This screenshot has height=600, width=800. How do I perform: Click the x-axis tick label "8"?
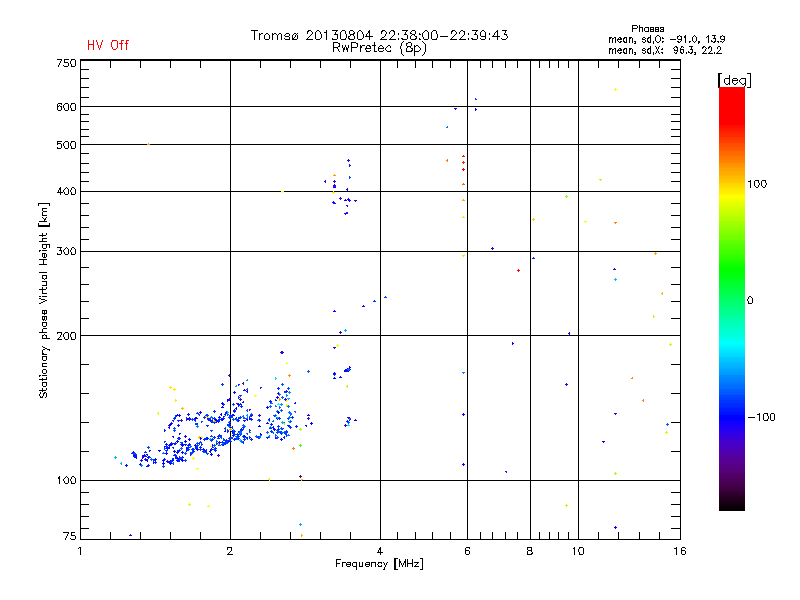pos(530,551)
